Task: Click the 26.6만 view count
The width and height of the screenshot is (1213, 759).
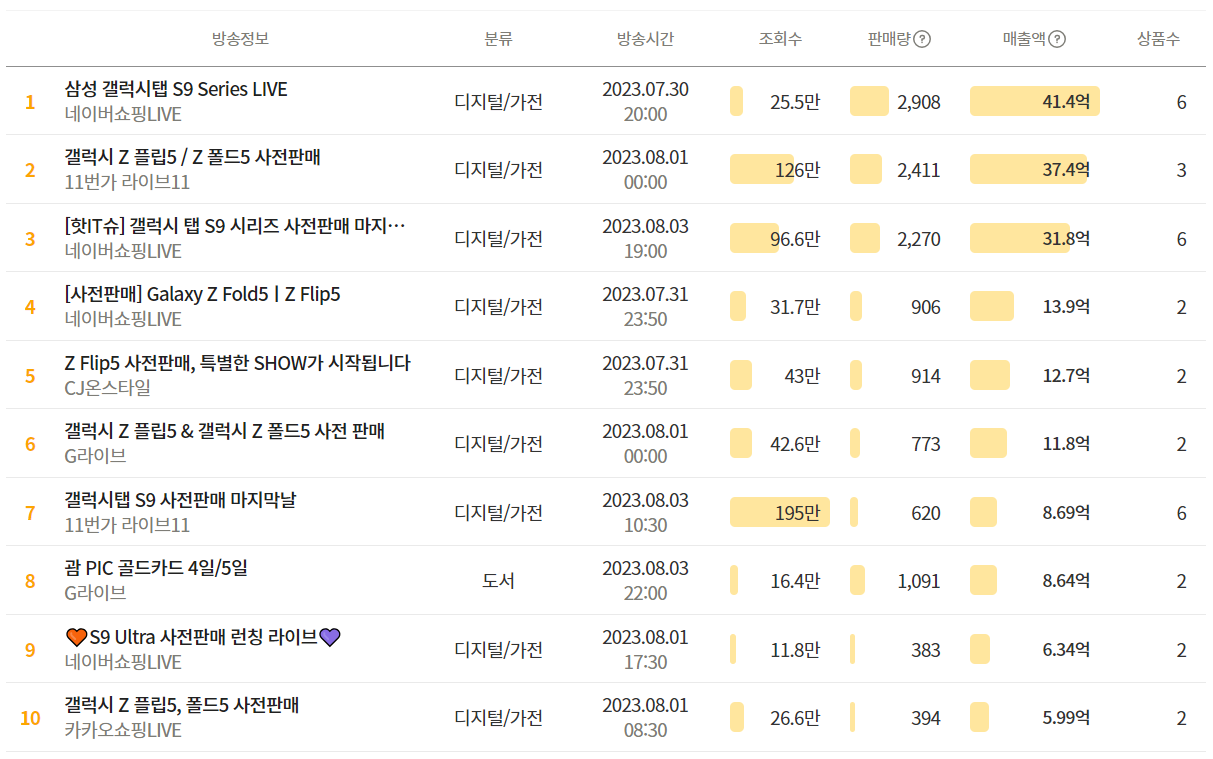Action: (x=795, y=717)
